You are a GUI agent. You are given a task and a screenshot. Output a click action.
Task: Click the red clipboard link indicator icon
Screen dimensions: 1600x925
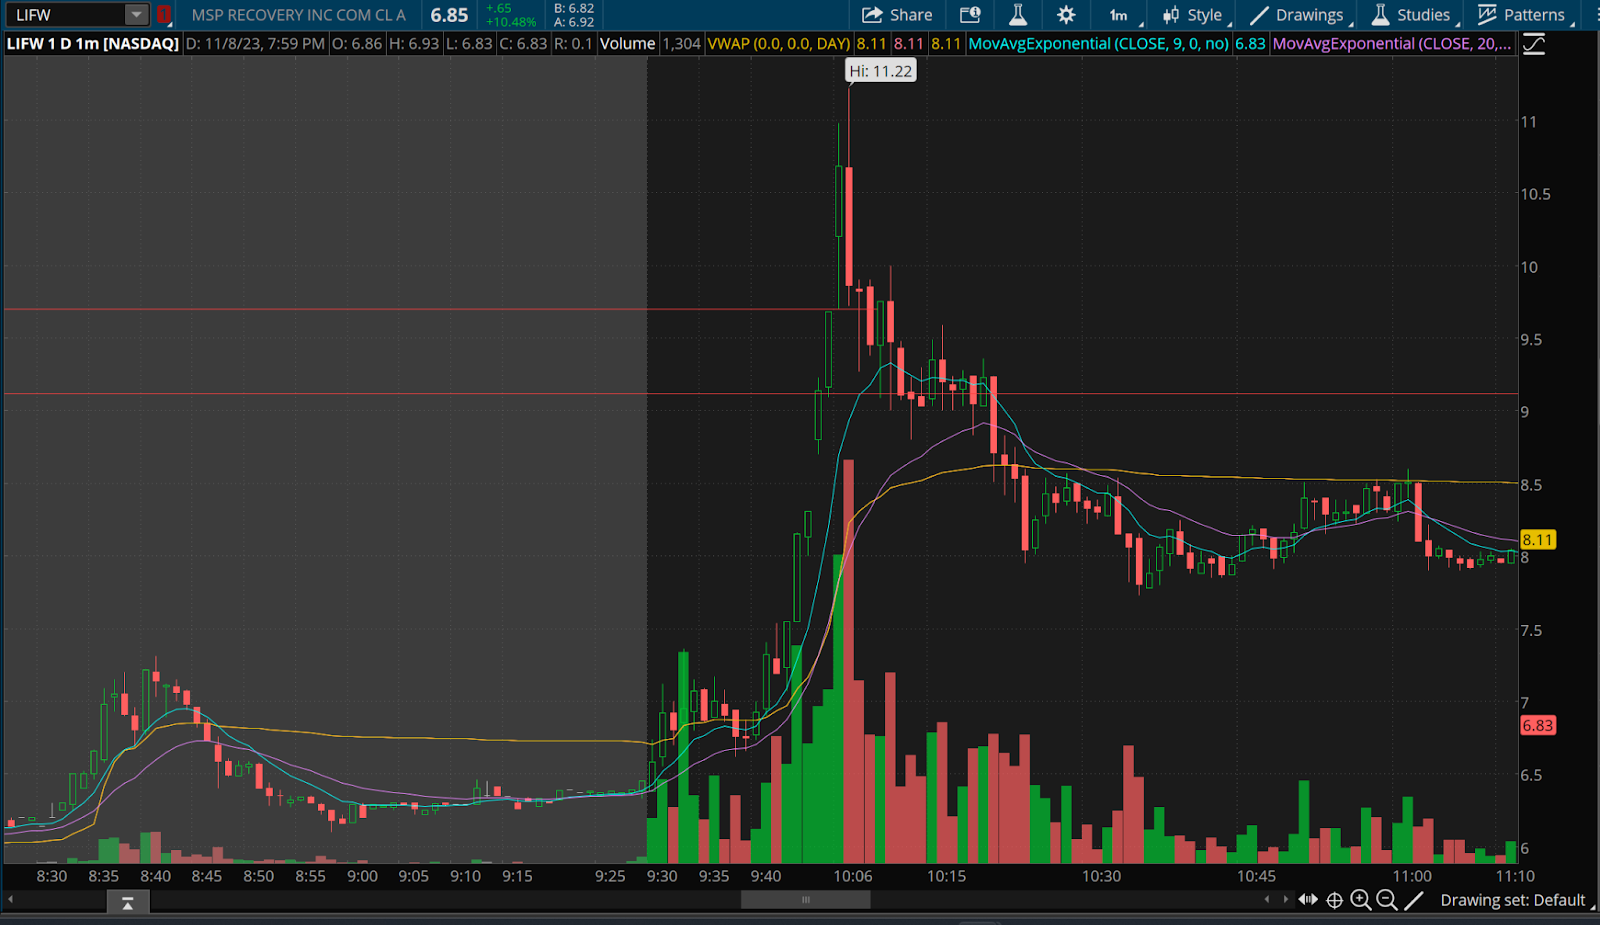pyautogui.click(x=164, y=15)
